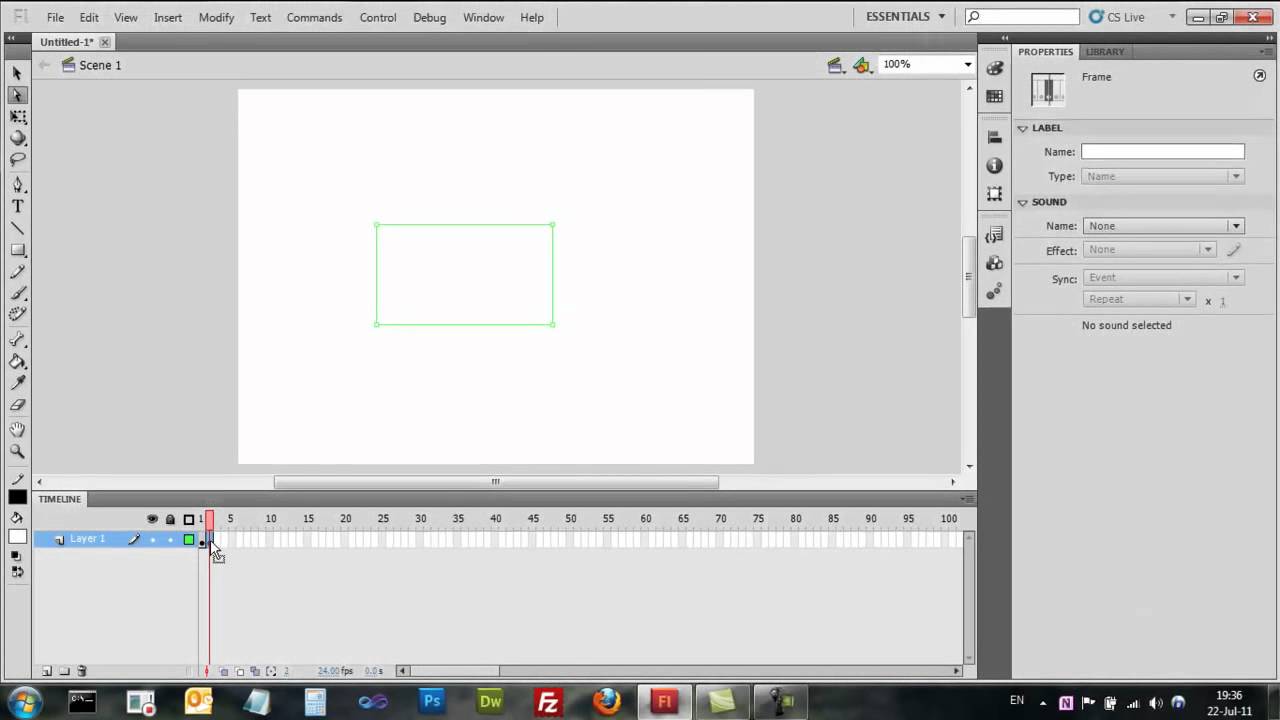
Task: Open the Transform panel icon
Action: point(994,193)
